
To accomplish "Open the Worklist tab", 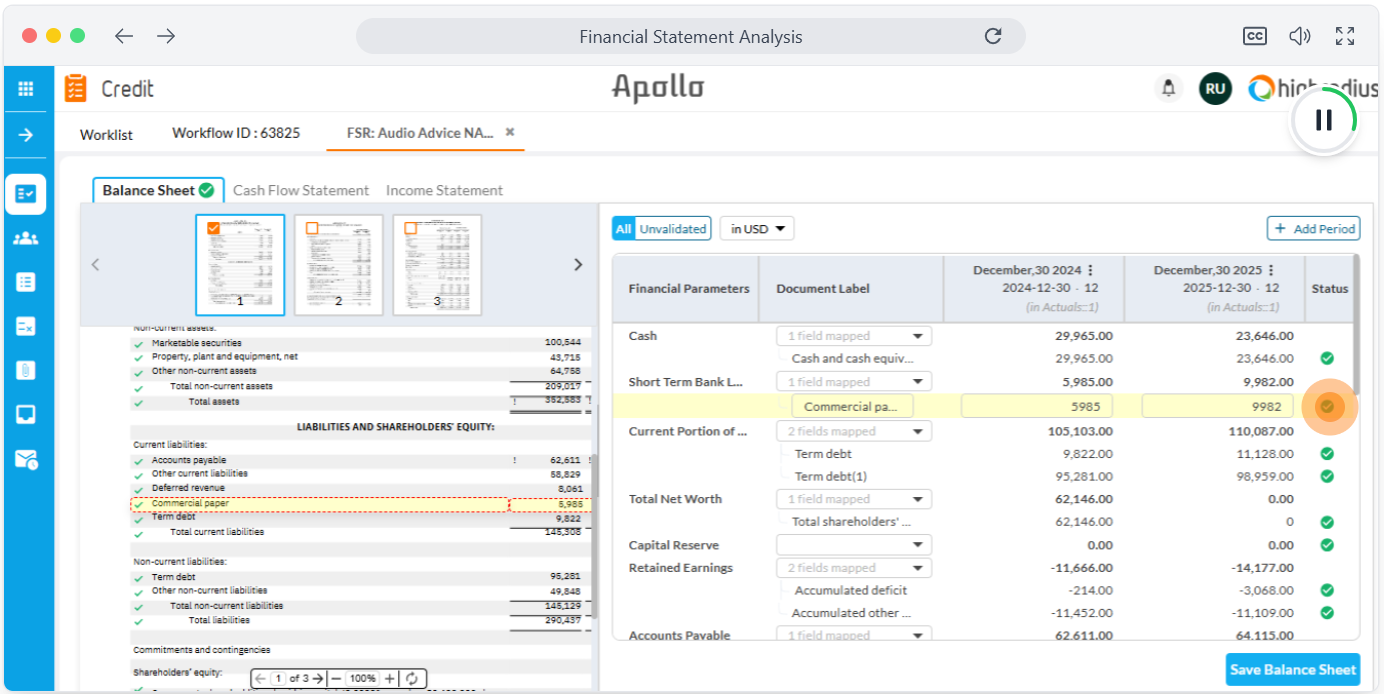I will coord(106,134).
